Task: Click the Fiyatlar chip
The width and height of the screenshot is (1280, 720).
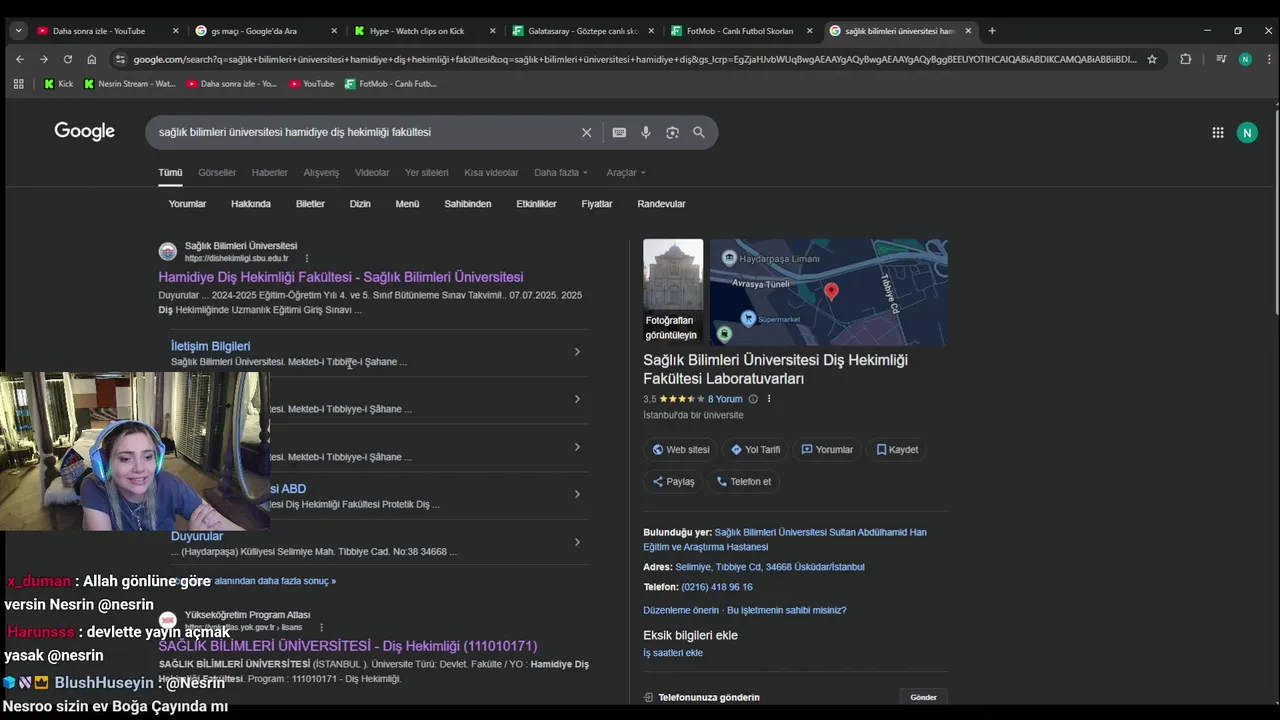Action: (597, 204)
